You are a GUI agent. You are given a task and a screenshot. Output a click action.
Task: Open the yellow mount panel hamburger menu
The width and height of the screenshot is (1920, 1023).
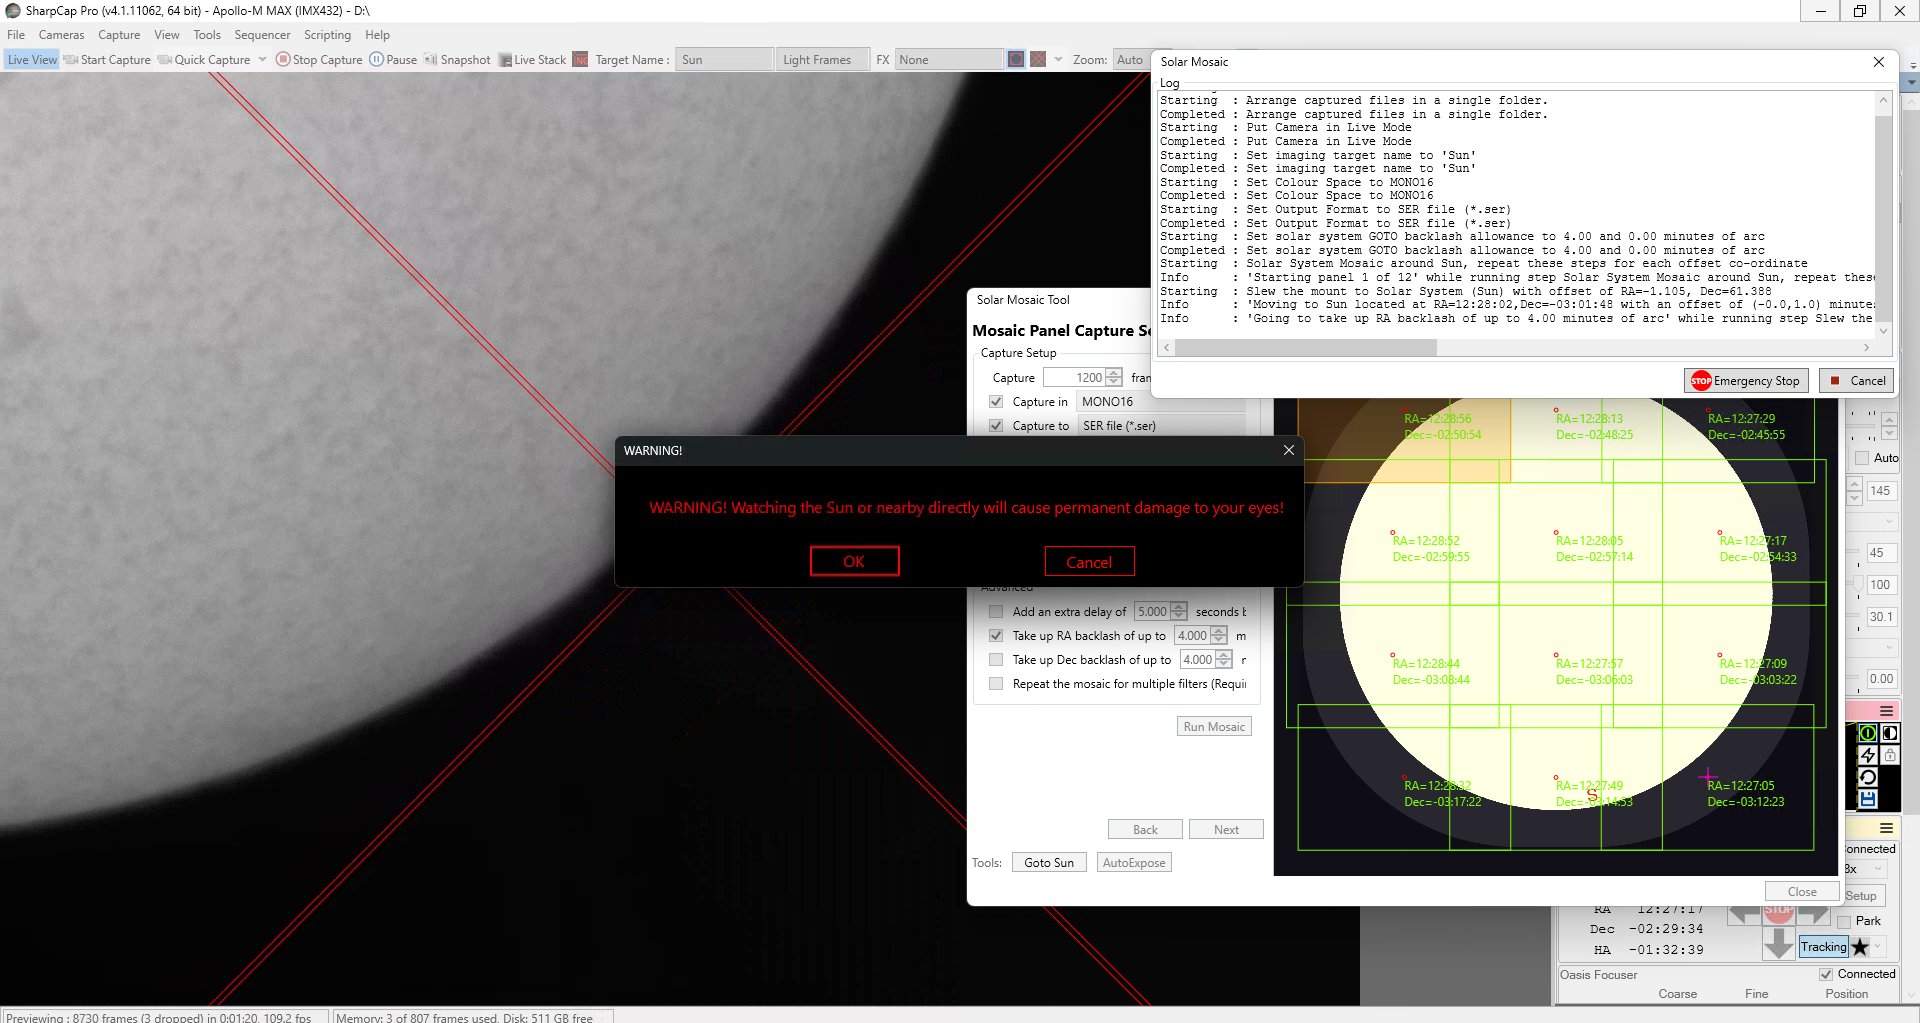point(1886,828)
